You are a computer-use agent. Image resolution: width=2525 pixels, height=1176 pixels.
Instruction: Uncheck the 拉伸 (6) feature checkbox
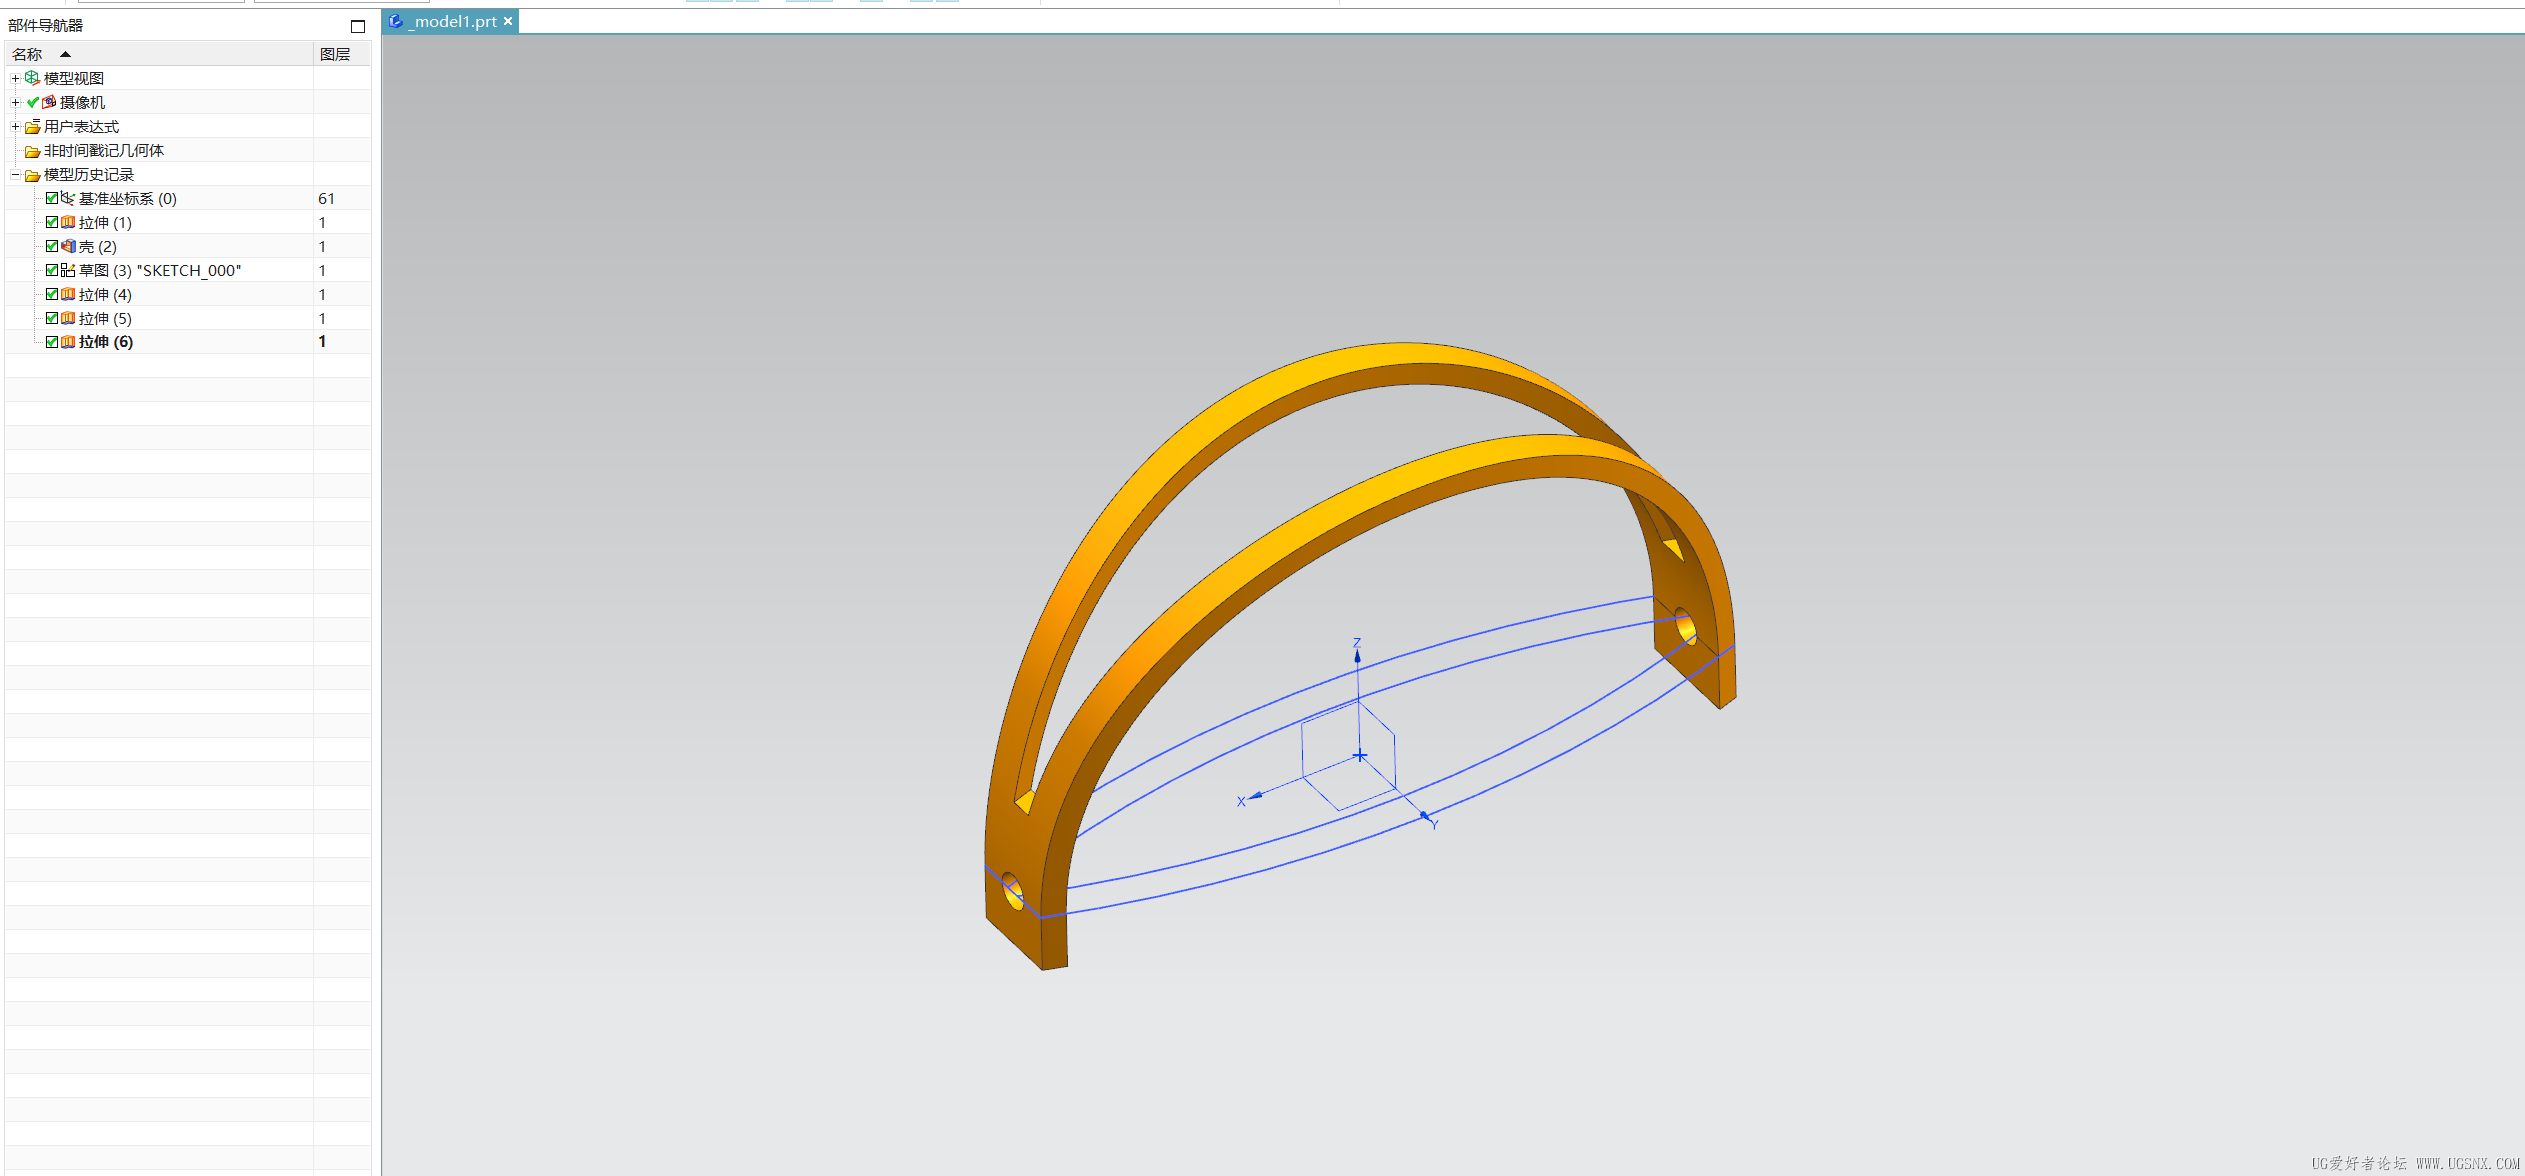[52, 342]
